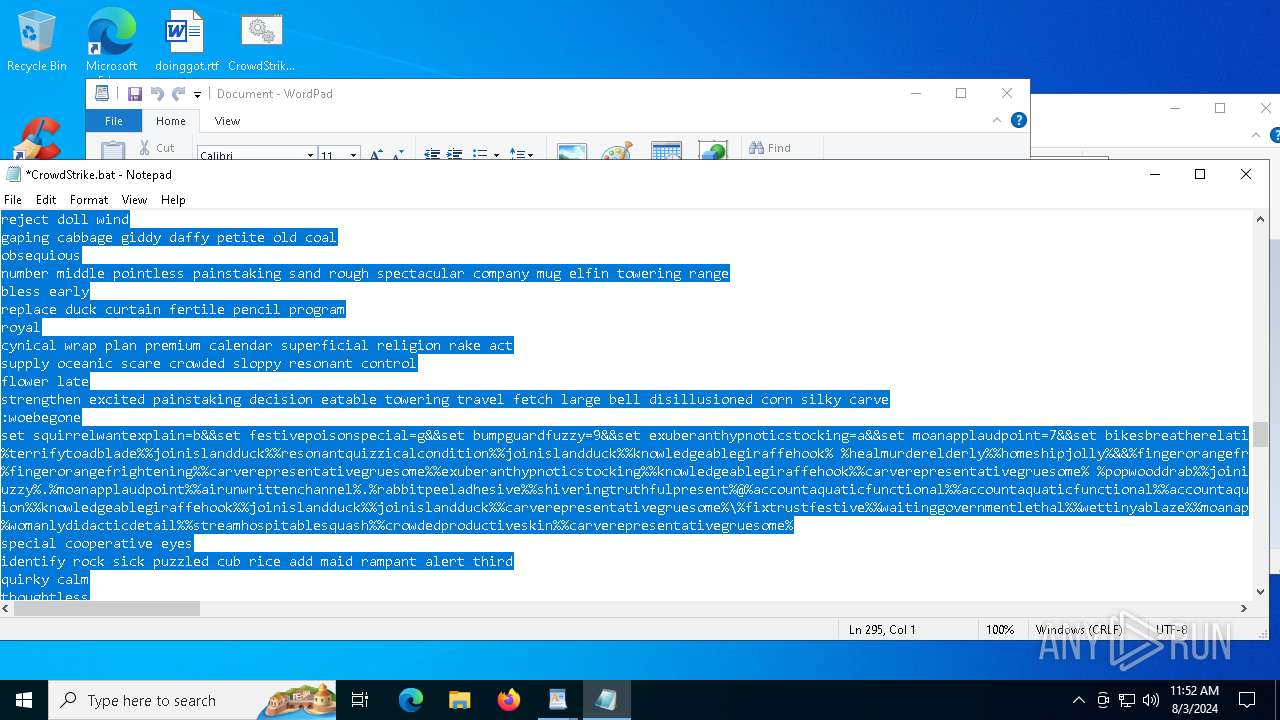1280x720 pixels.
Task: Click the Decrease indent icon in WordPad
Action: click(432, 155)
